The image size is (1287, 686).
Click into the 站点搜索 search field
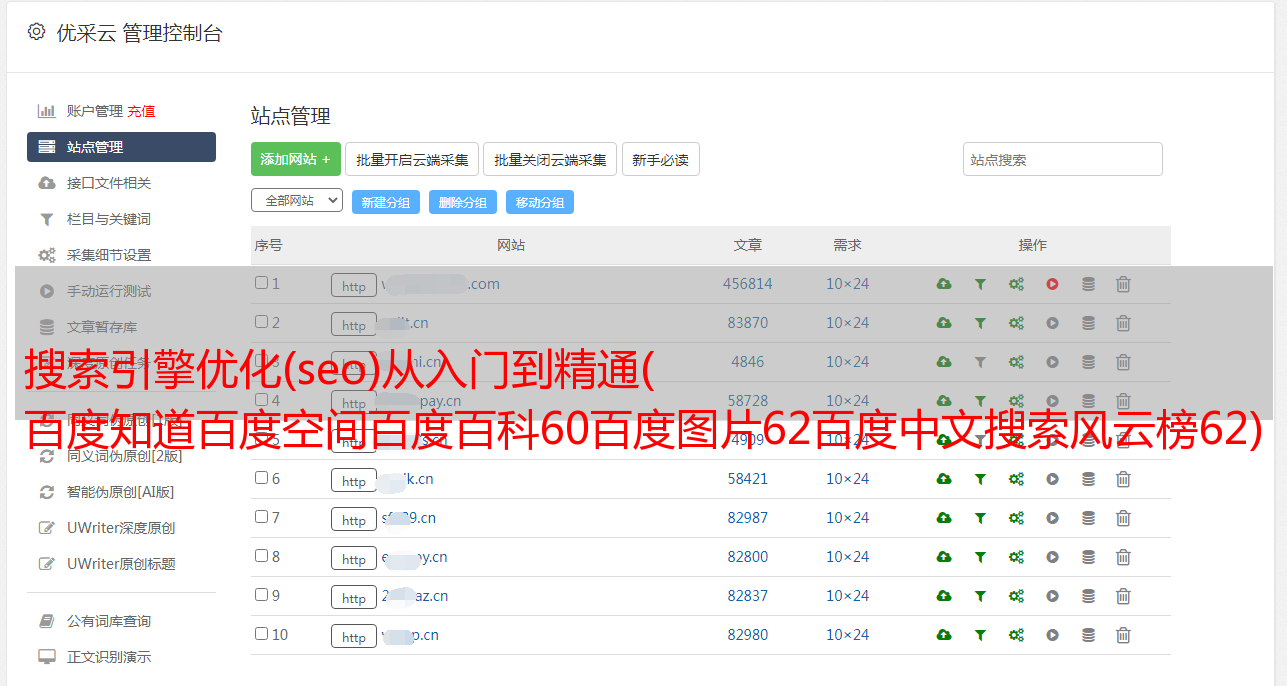coord(1063,159)
